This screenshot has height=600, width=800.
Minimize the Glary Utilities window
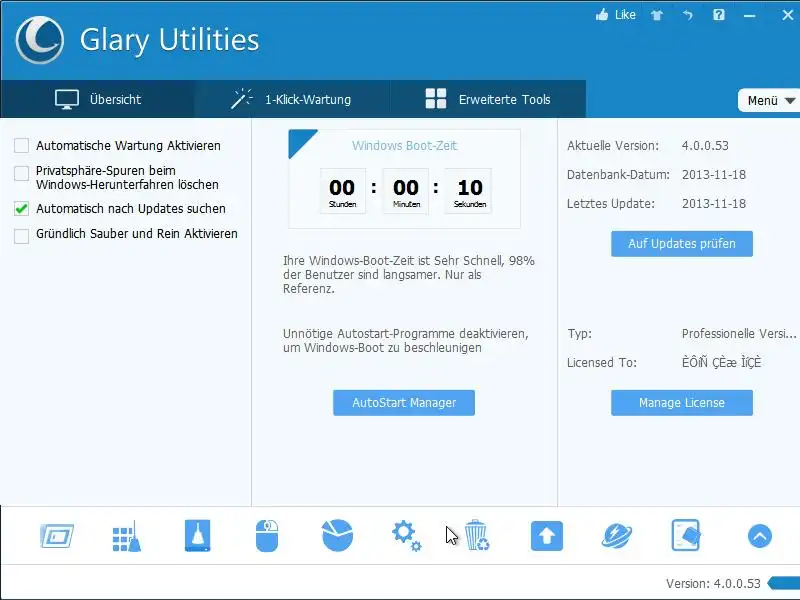click(x=749, y=16)
